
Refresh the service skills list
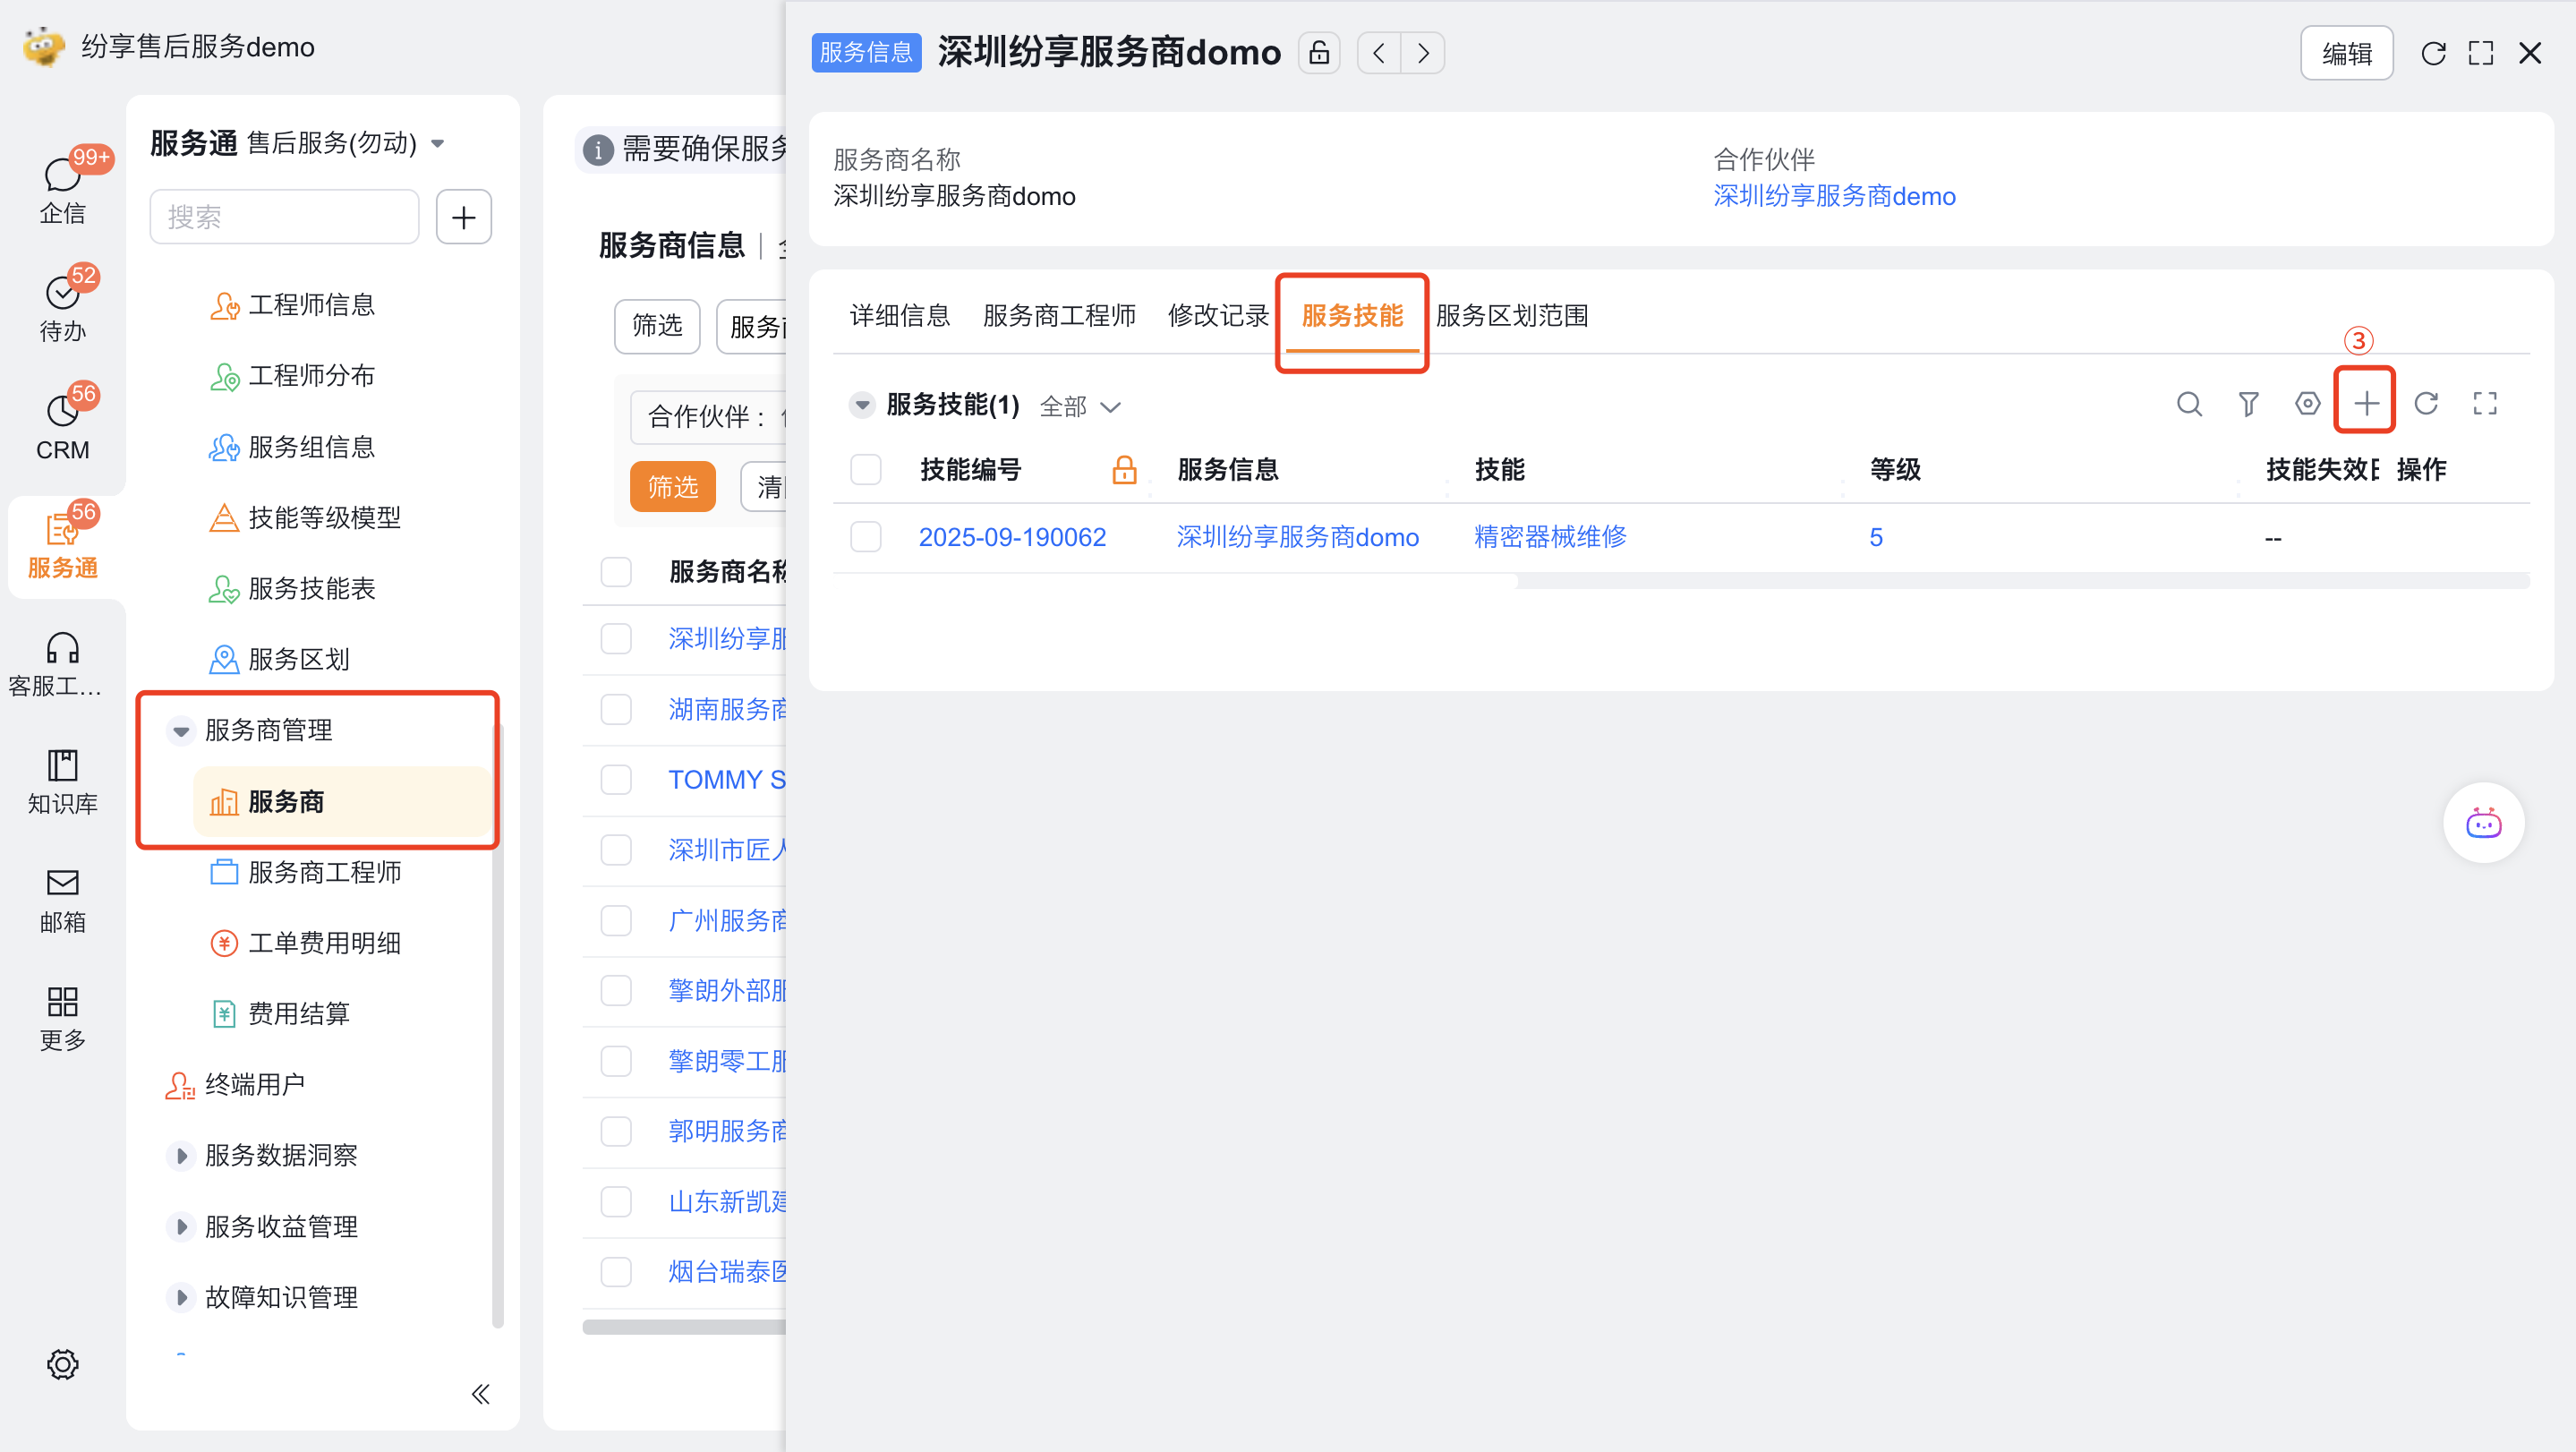(2426, 403)
